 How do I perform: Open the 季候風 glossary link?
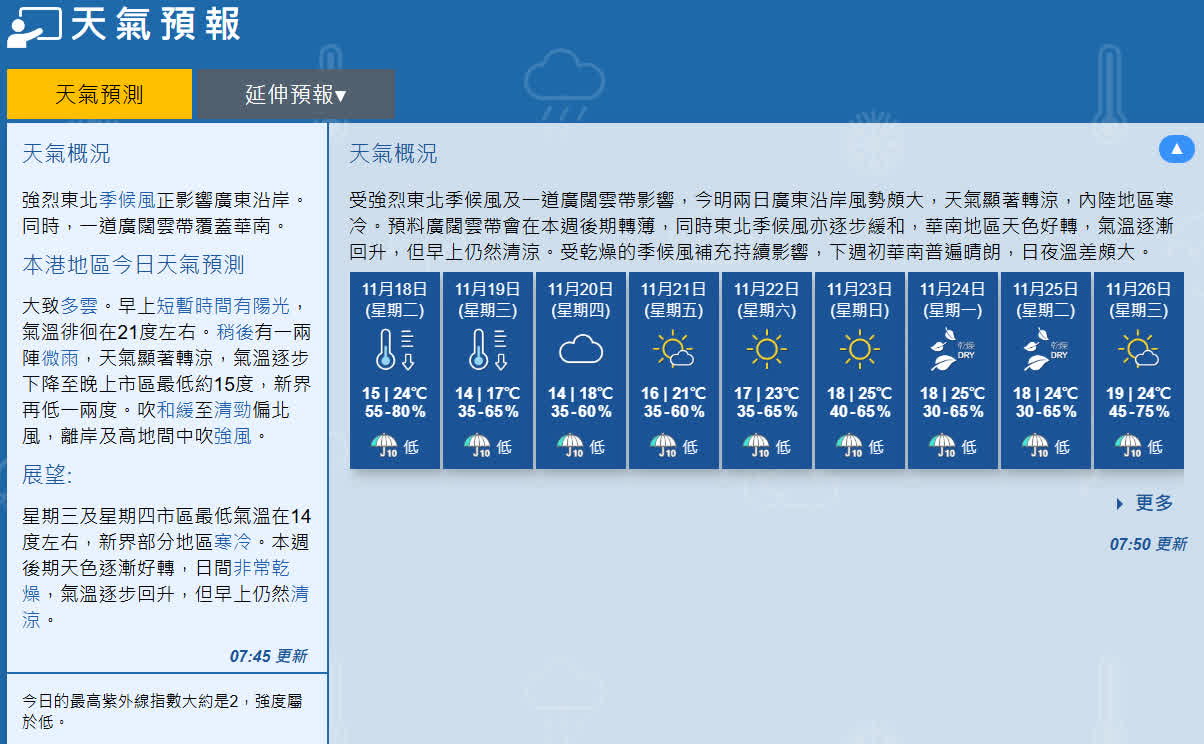point(127,200)
